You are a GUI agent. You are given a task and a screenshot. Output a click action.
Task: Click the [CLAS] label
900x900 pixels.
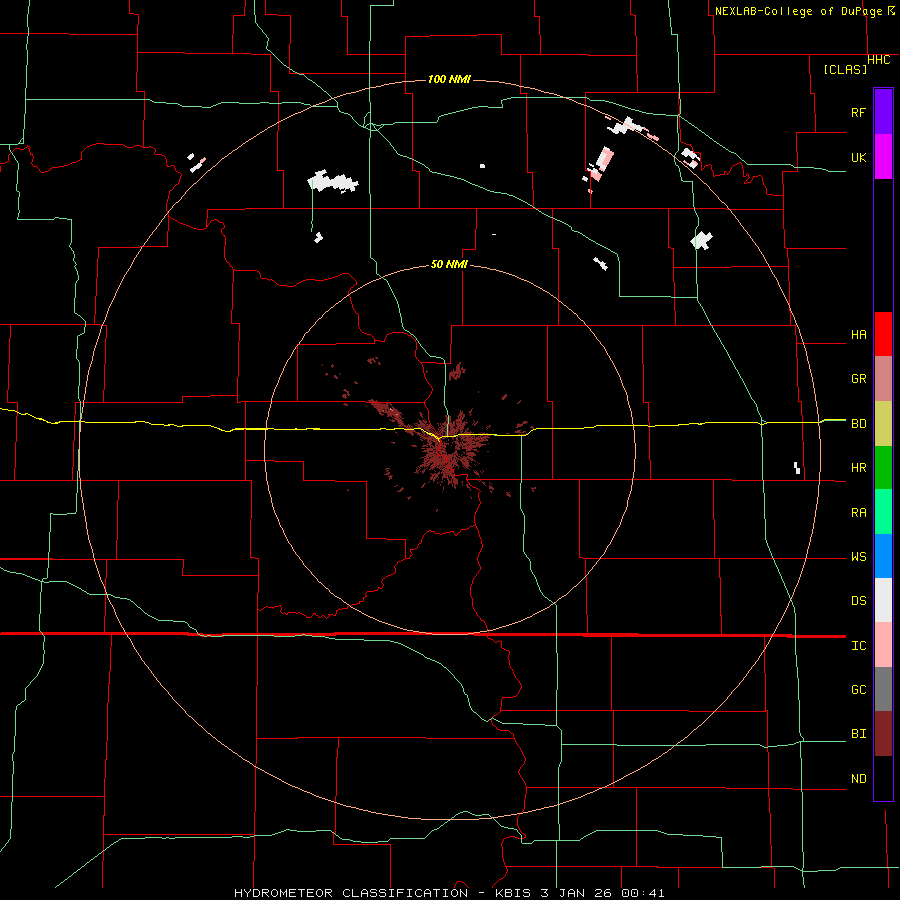(845, 69)
